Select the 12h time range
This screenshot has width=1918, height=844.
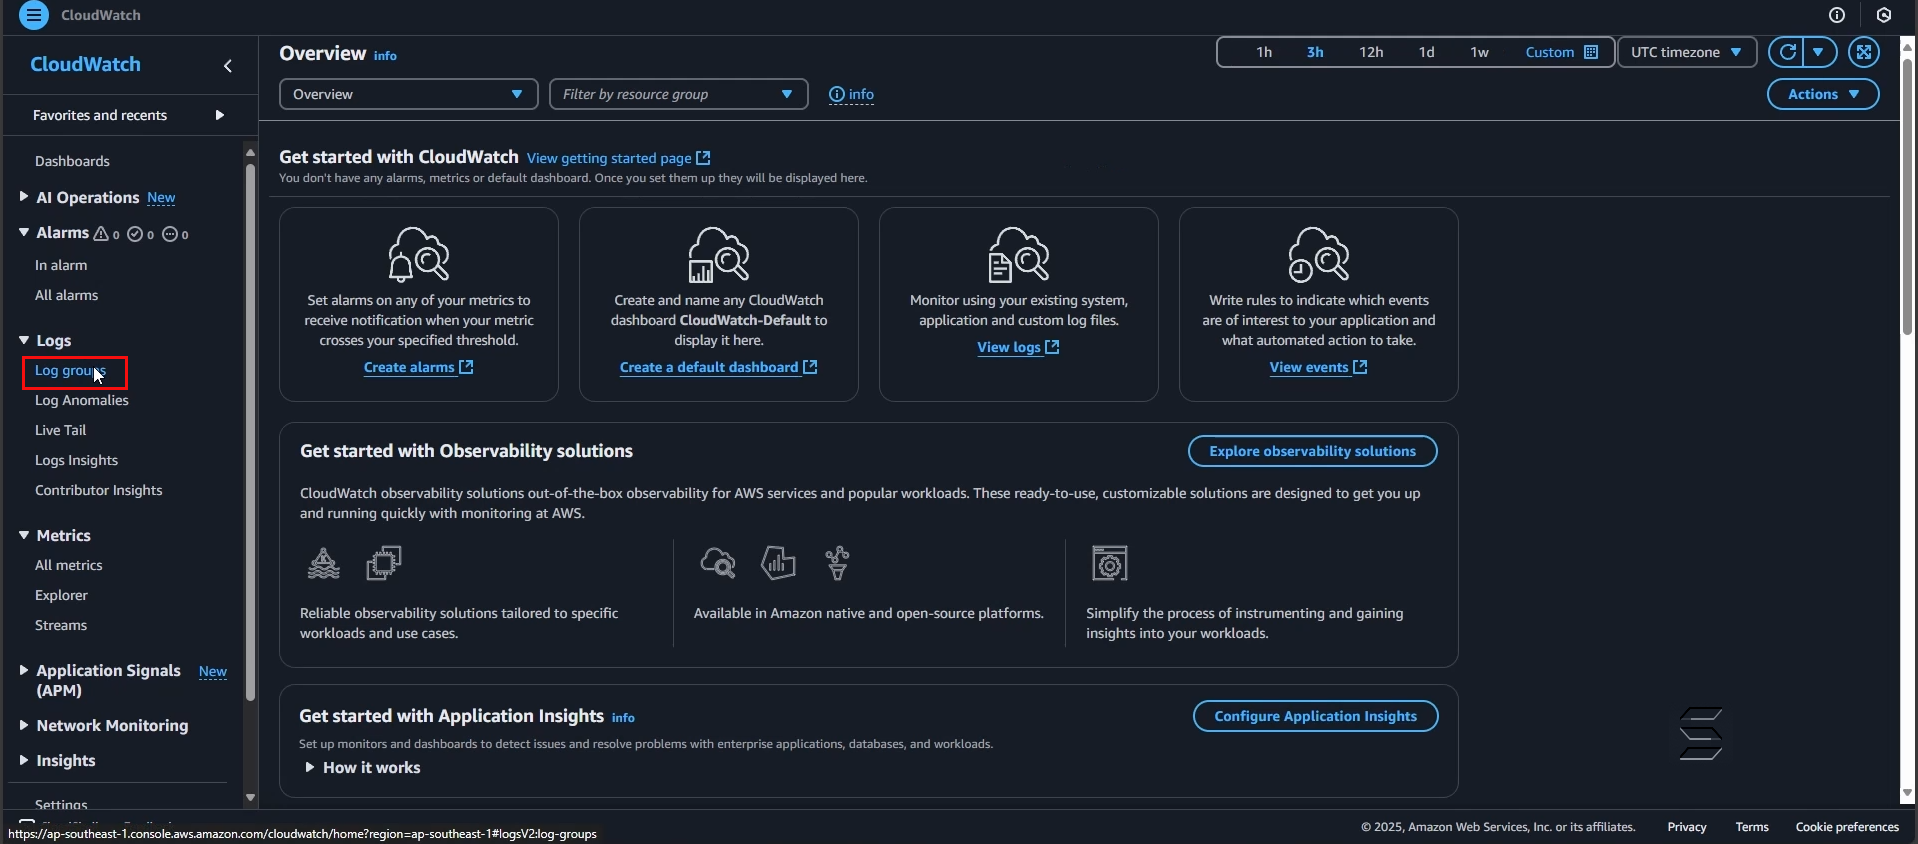[x=1371, y=52]
